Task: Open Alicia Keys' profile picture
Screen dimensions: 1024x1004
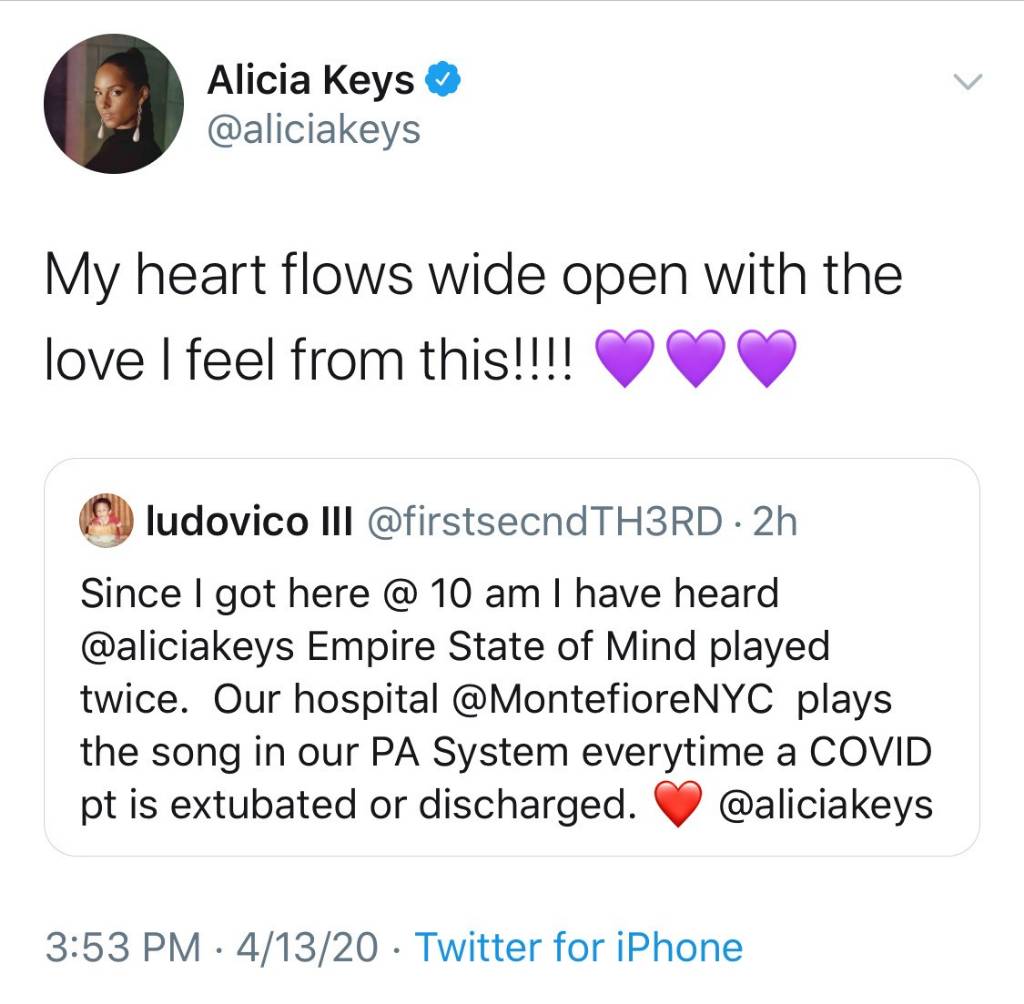Action: tap(114, 103)
